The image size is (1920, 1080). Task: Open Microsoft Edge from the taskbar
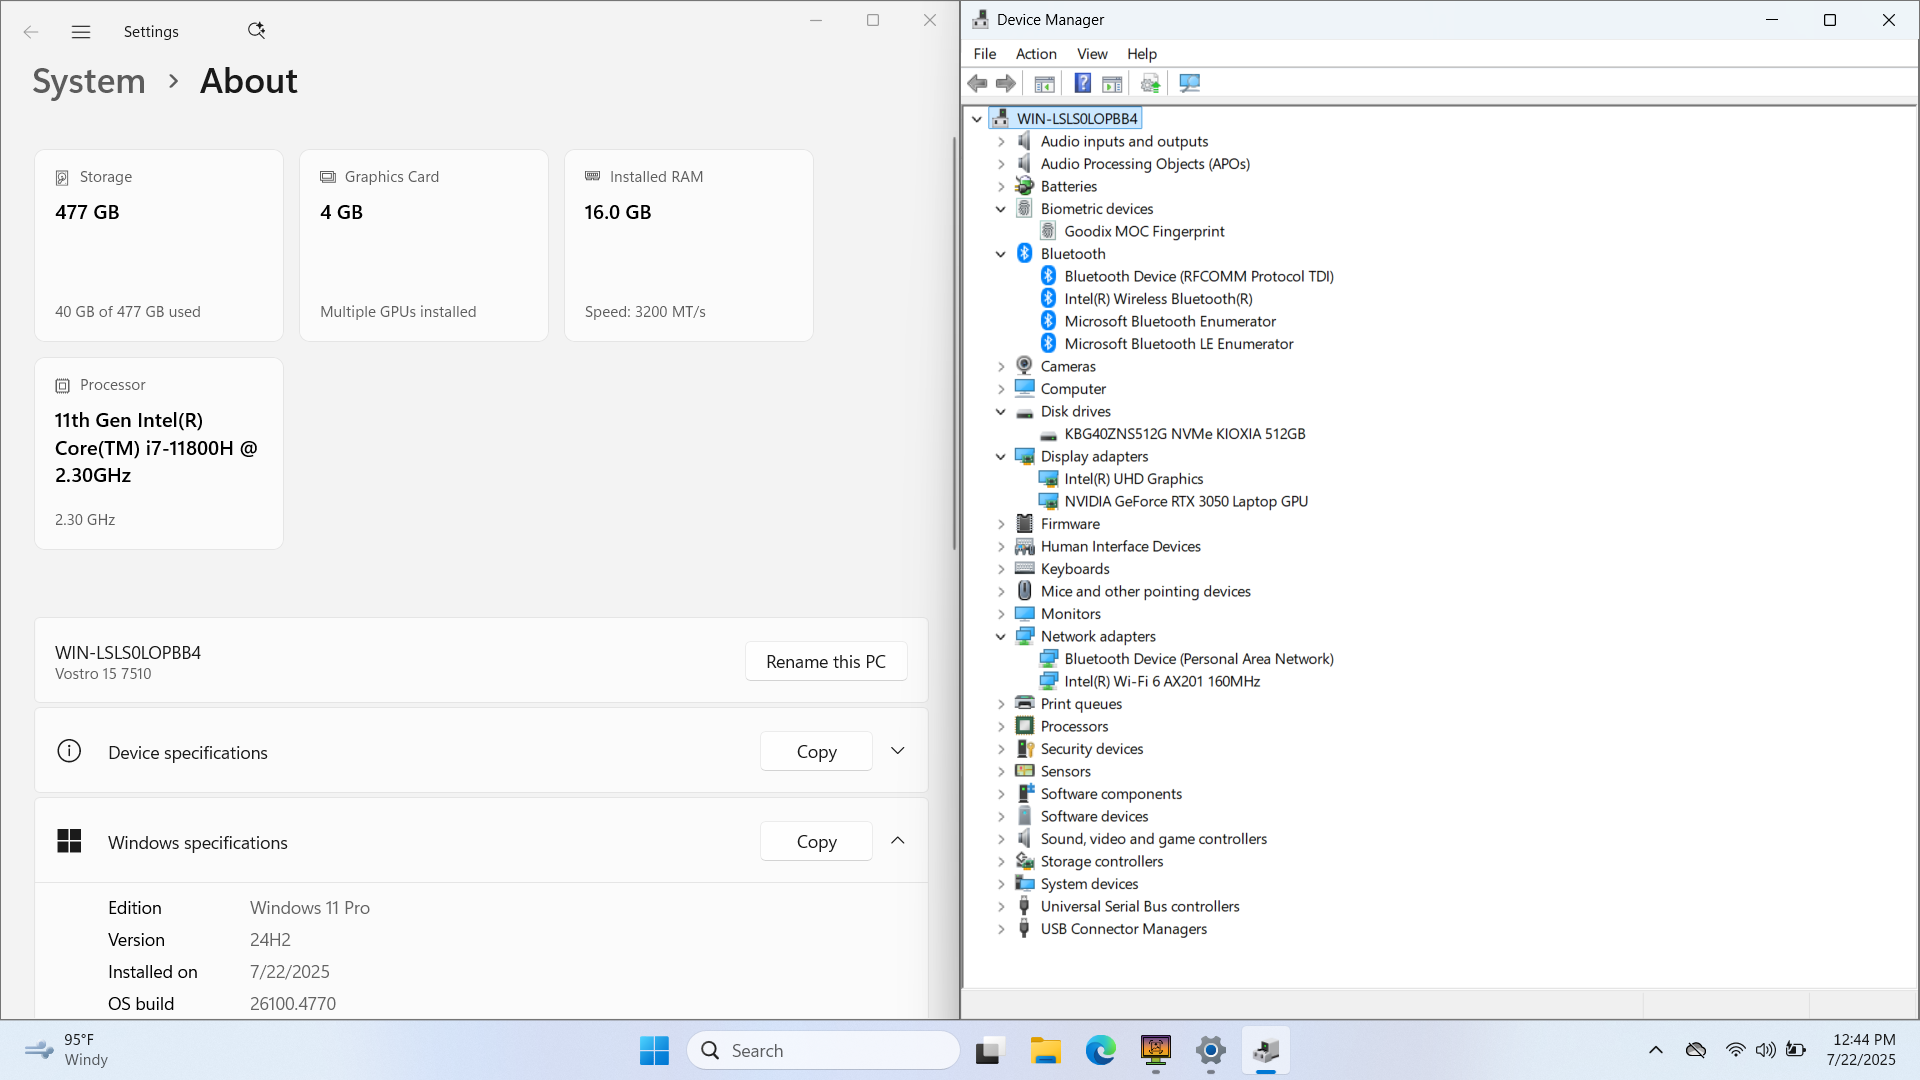[x=1100, y=1050]
